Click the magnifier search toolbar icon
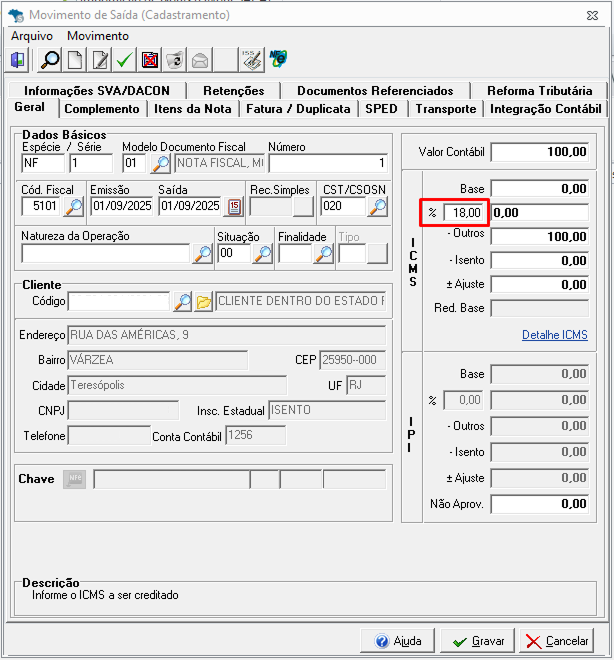 click(50, 60)
